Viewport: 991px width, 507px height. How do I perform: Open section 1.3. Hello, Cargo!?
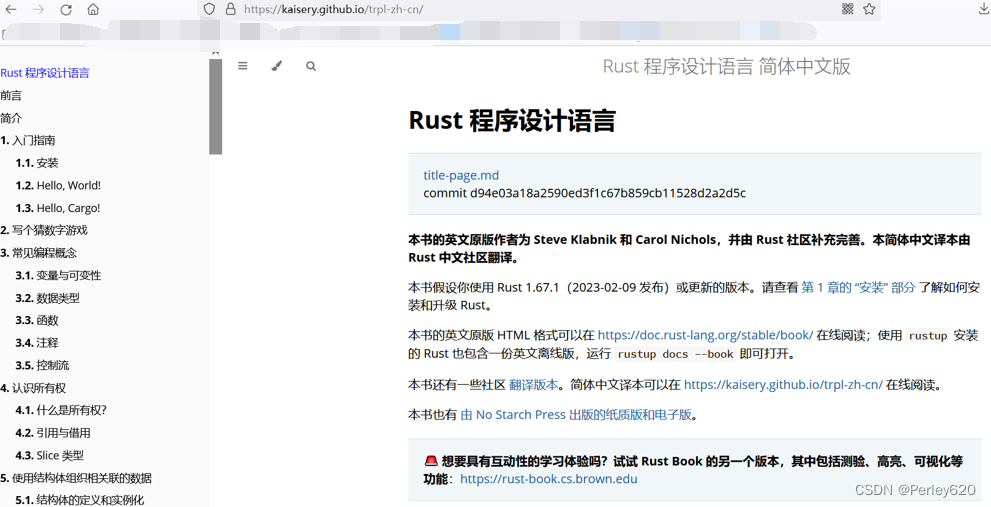click(x=58, y=208)
